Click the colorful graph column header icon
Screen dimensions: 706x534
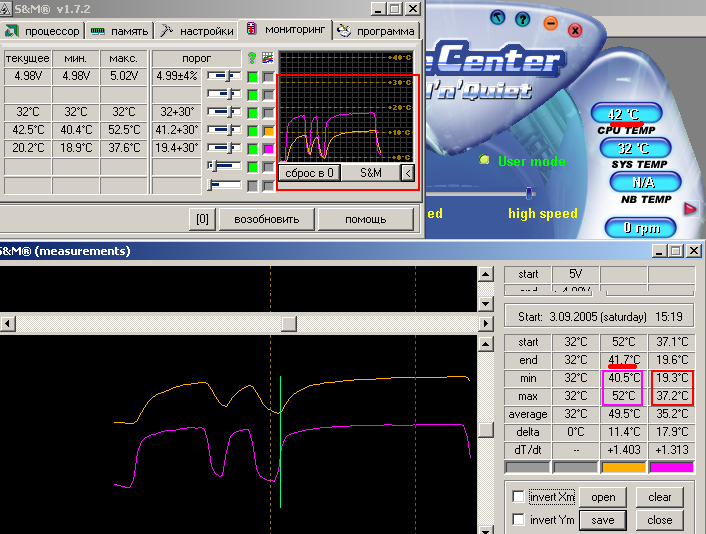click(x=267, y=58)
